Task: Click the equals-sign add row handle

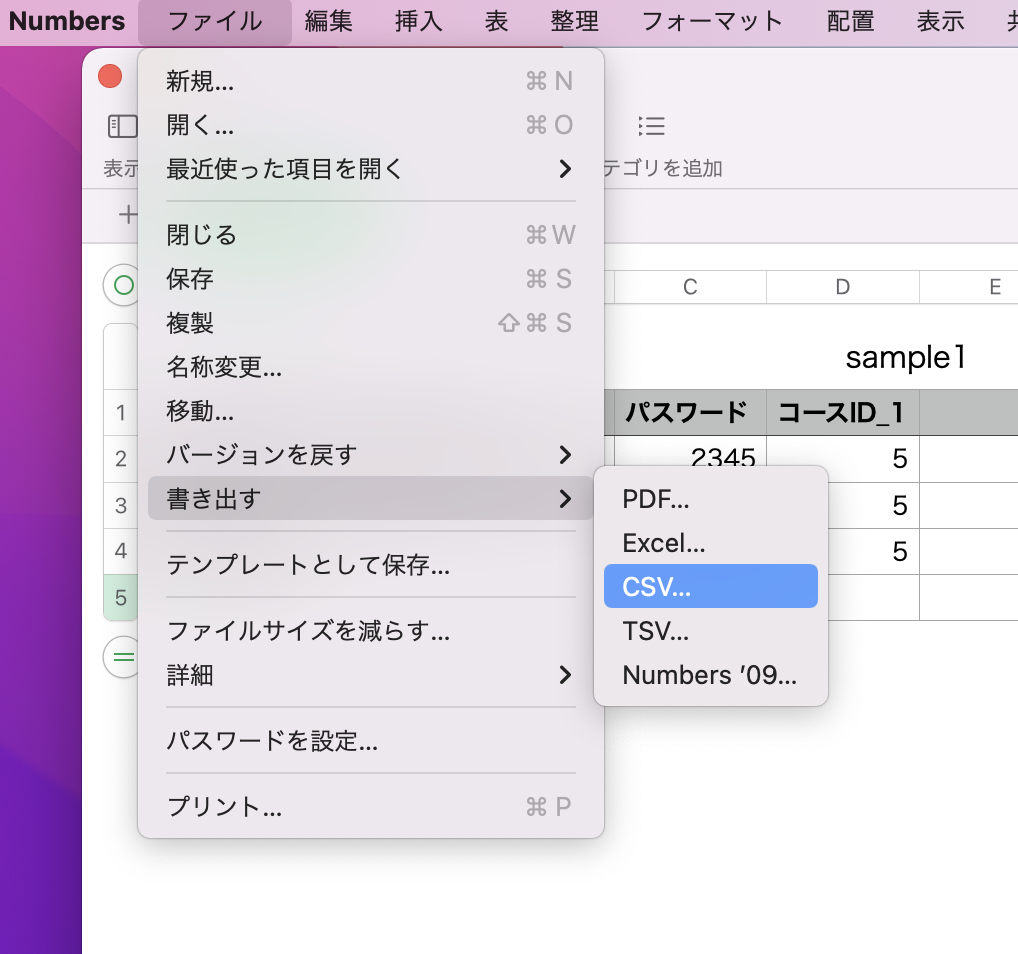Action: pos(122,657)
